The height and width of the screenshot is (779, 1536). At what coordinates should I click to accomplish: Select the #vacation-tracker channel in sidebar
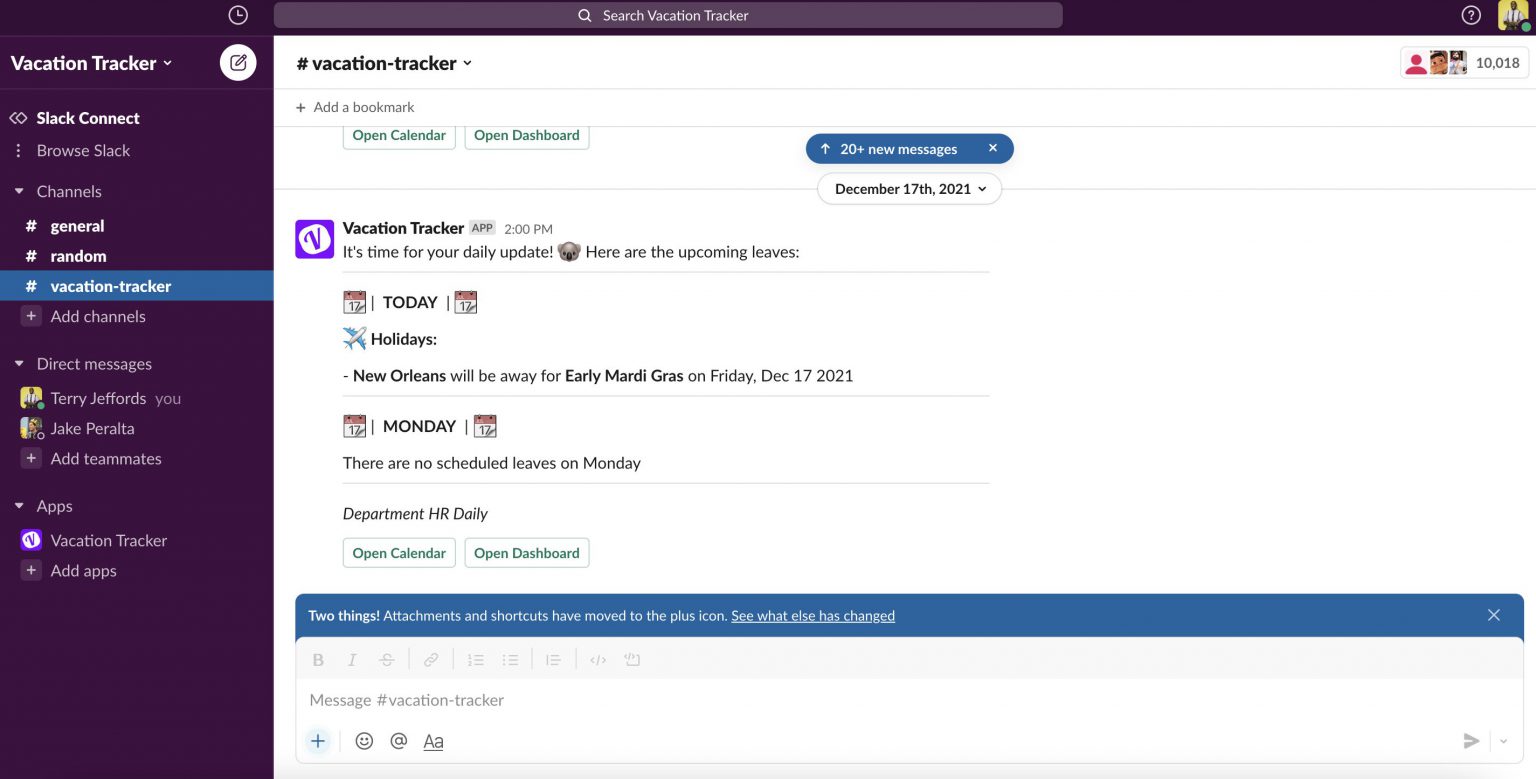click(x=136, y=286)
